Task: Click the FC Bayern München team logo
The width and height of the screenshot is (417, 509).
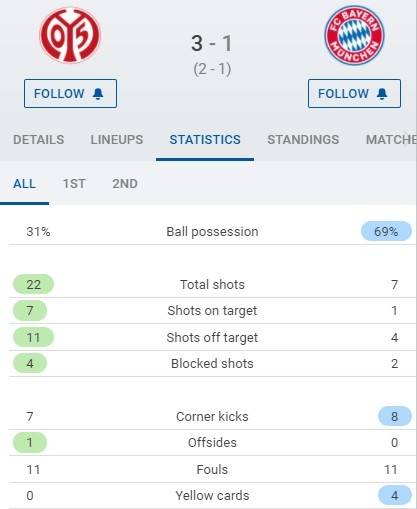Action: click(x=354, y=35)
